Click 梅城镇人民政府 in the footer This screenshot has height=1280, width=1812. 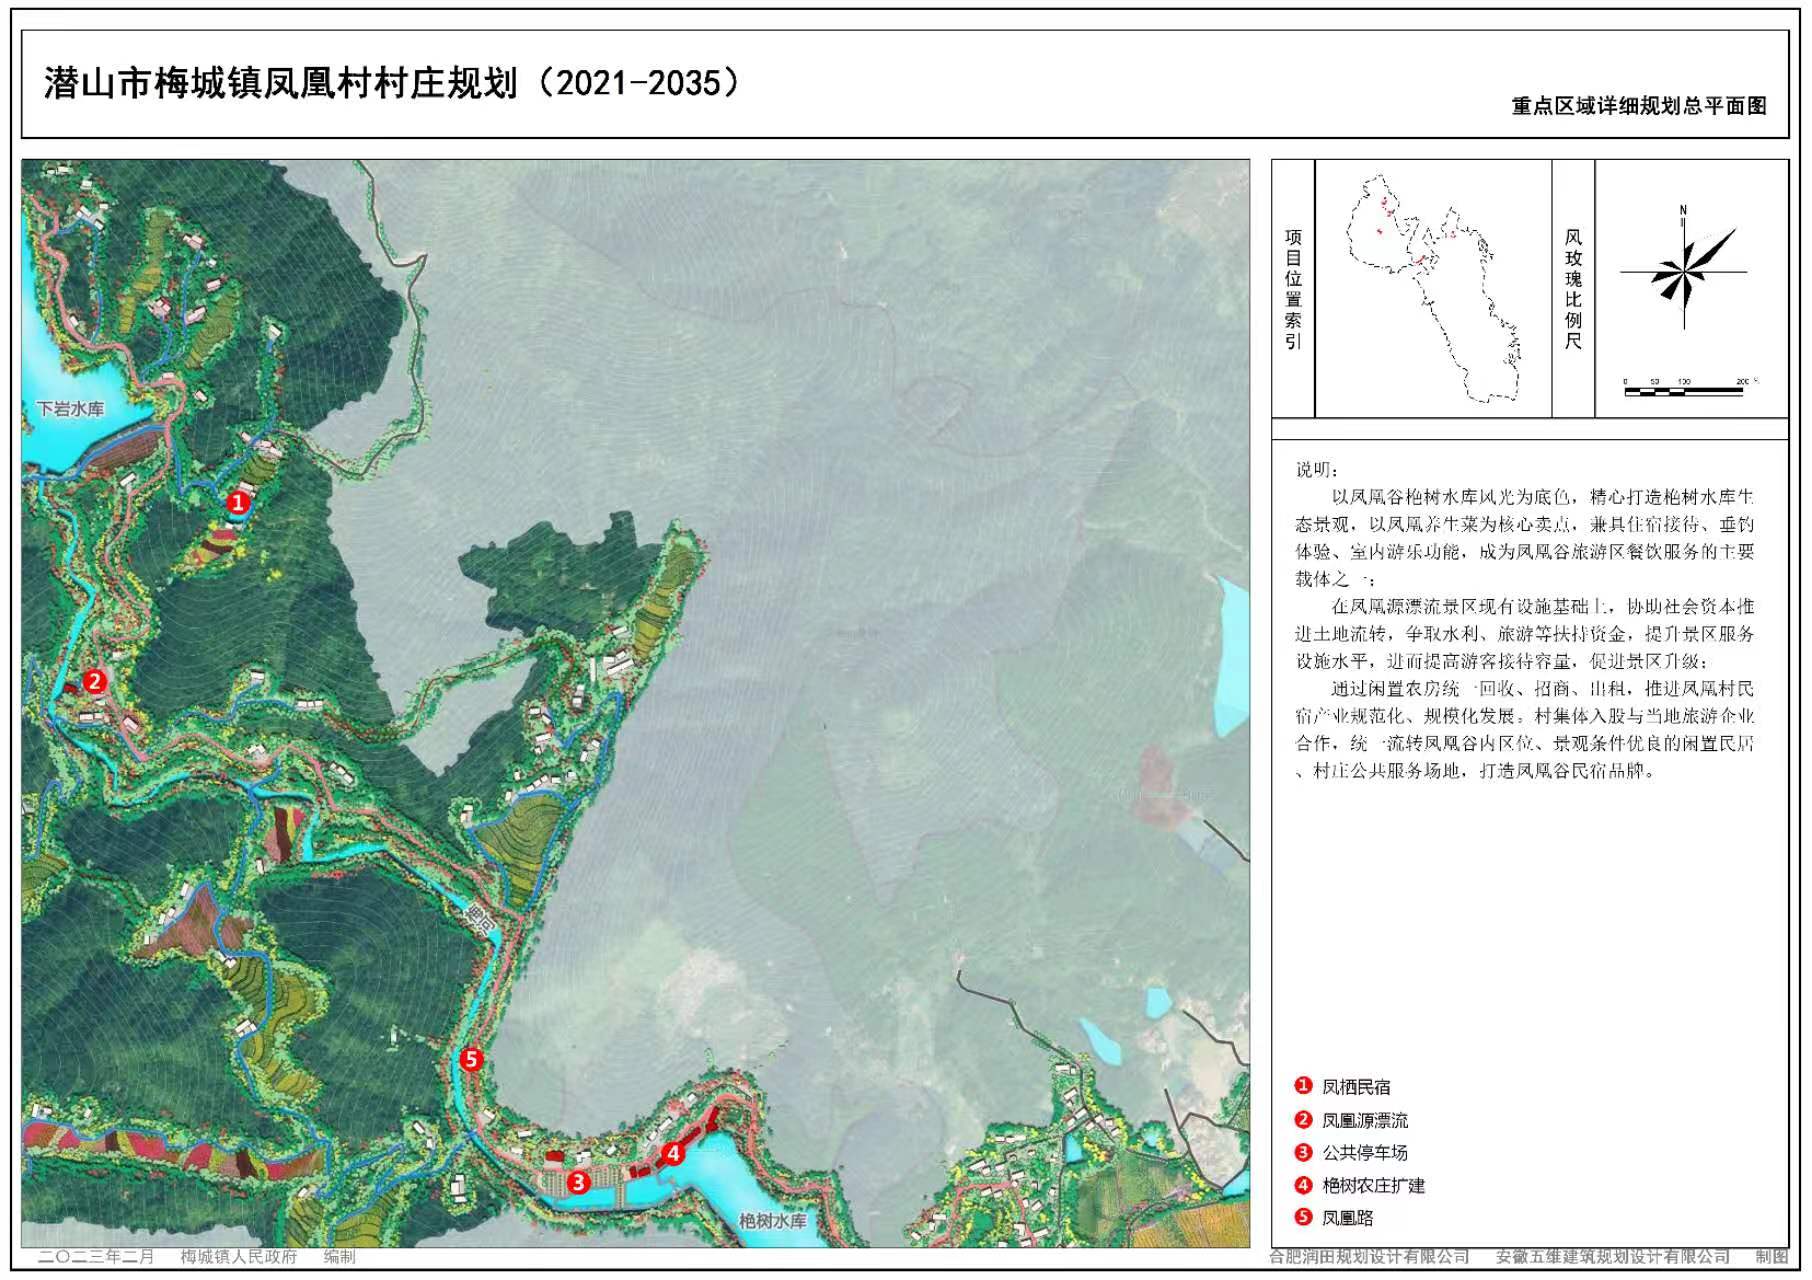239,1257
